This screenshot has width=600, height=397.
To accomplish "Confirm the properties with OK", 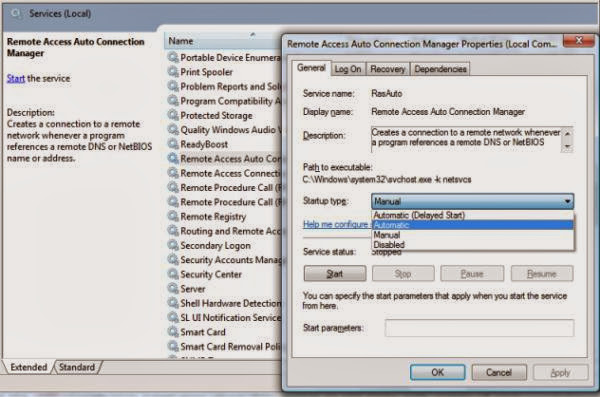I will click(438, 372).
